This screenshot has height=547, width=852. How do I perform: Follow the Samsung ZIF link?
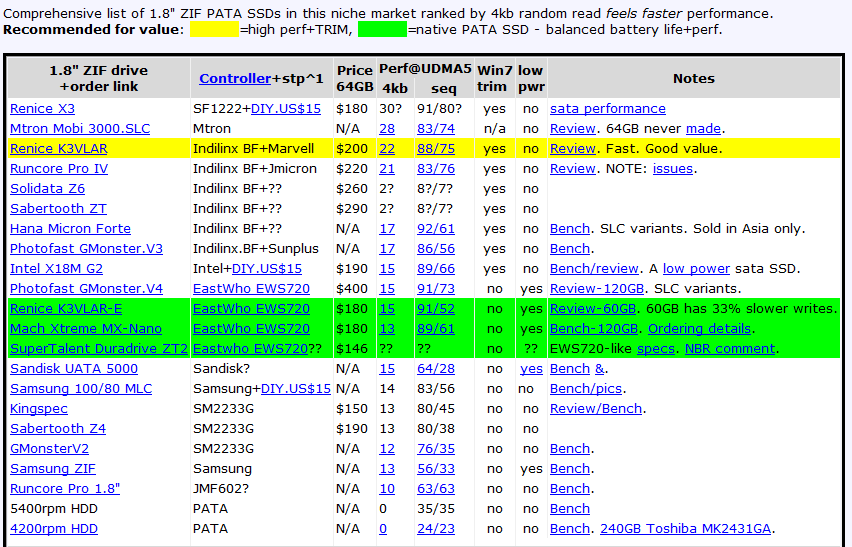coord(53,469)
